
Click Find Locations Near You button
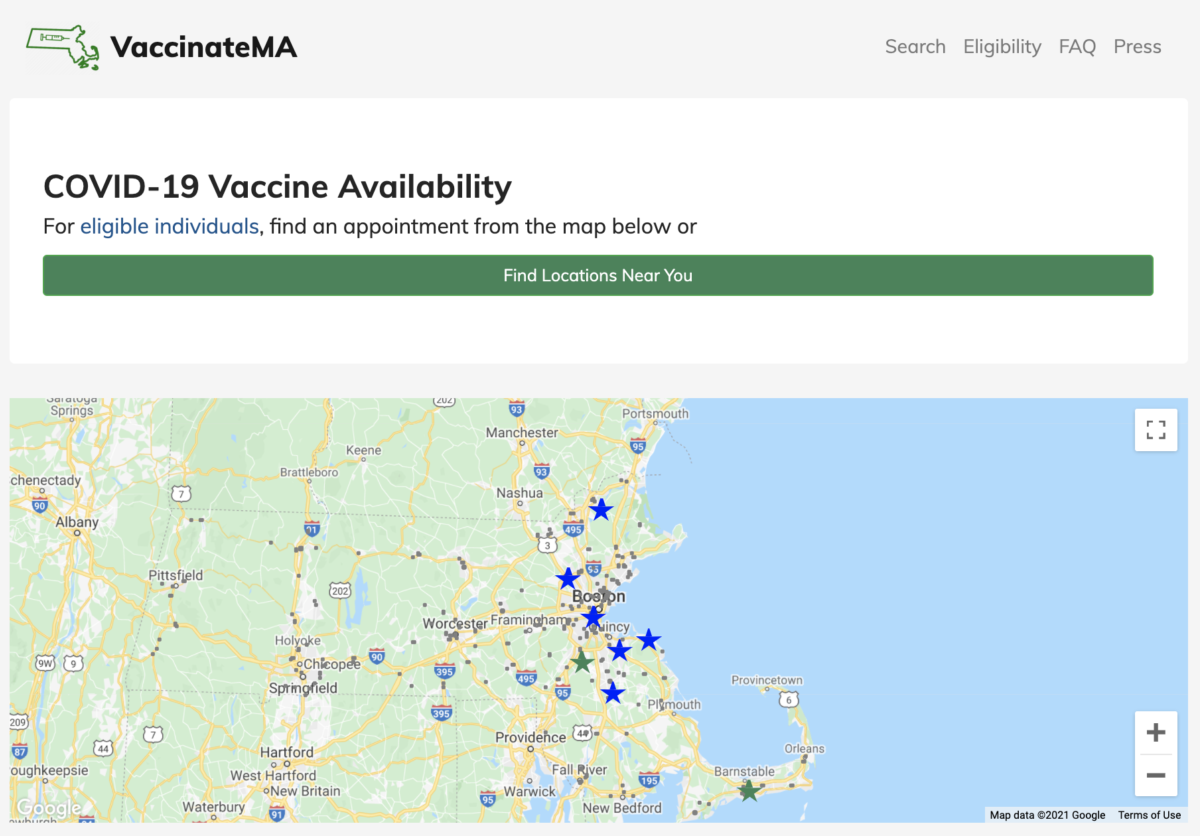[598, 275]
